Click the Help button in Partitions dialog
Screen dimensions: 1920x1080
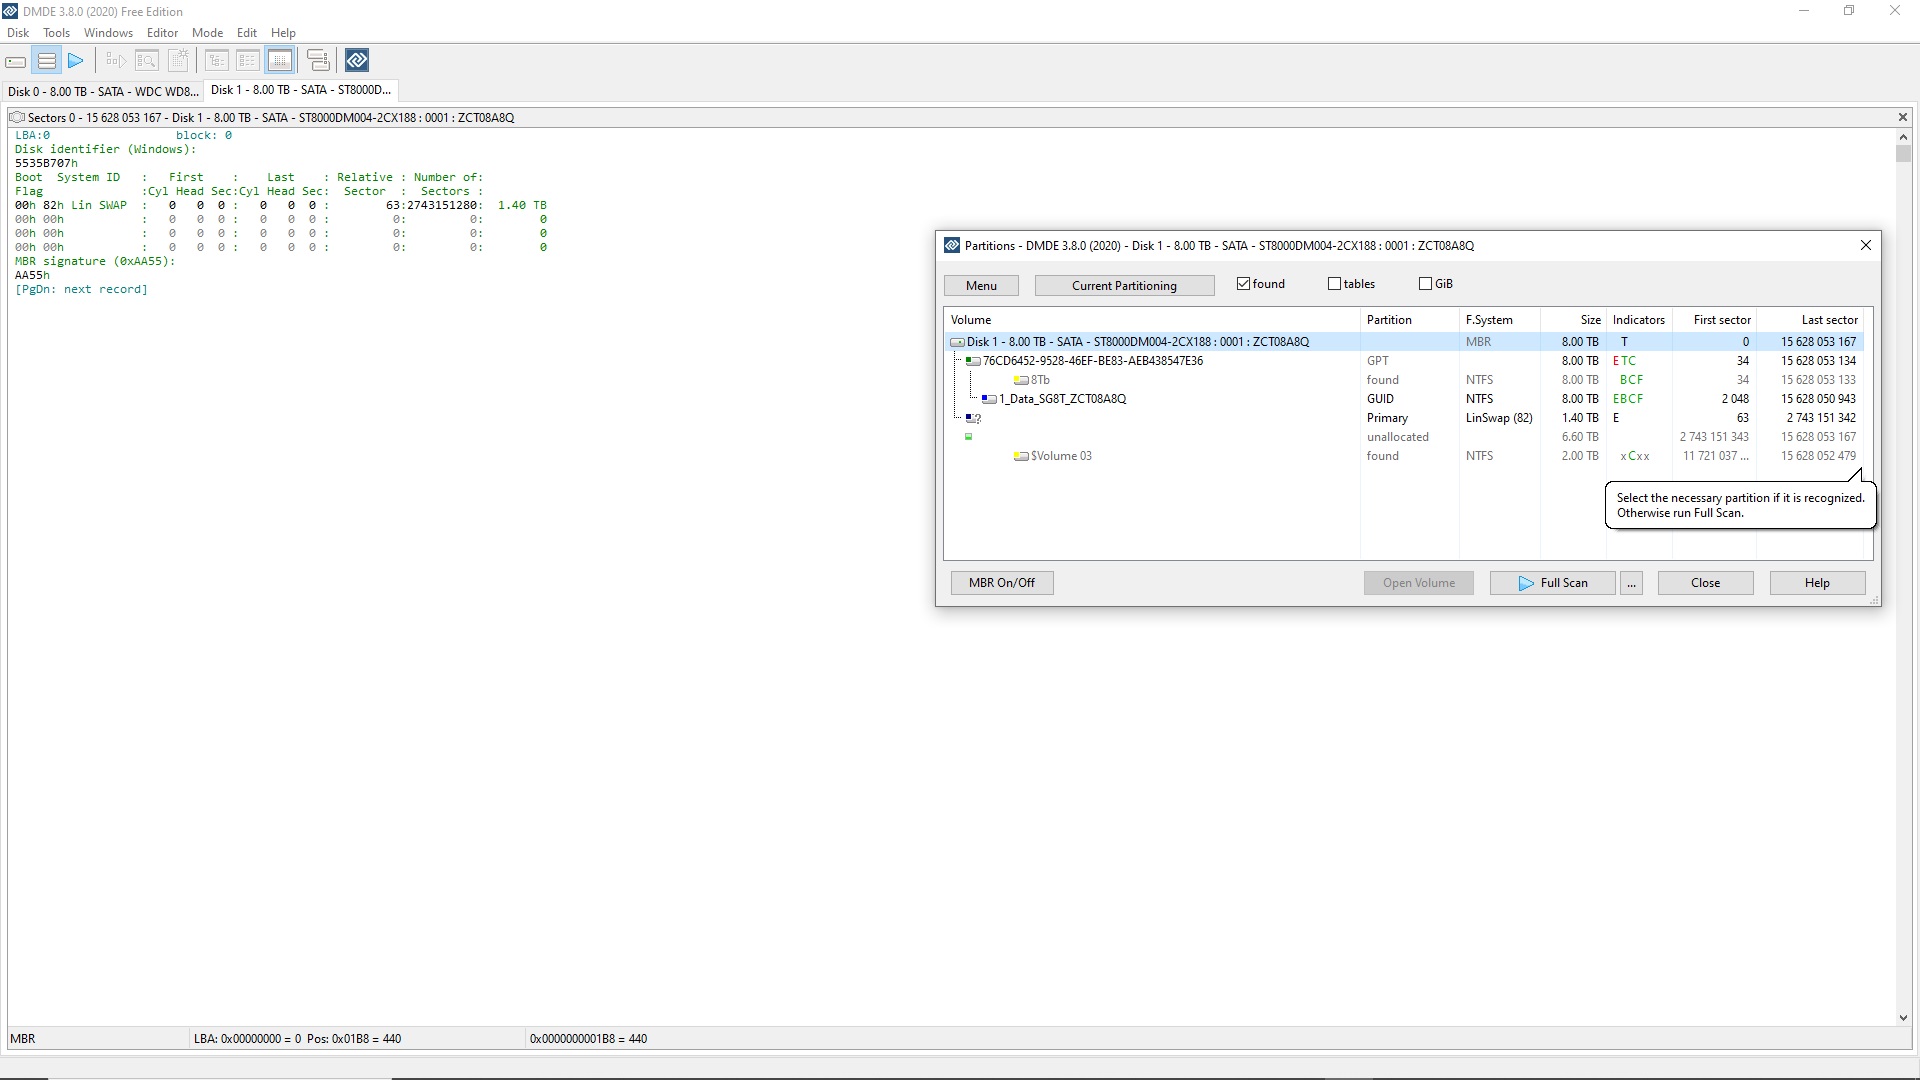1818,583
